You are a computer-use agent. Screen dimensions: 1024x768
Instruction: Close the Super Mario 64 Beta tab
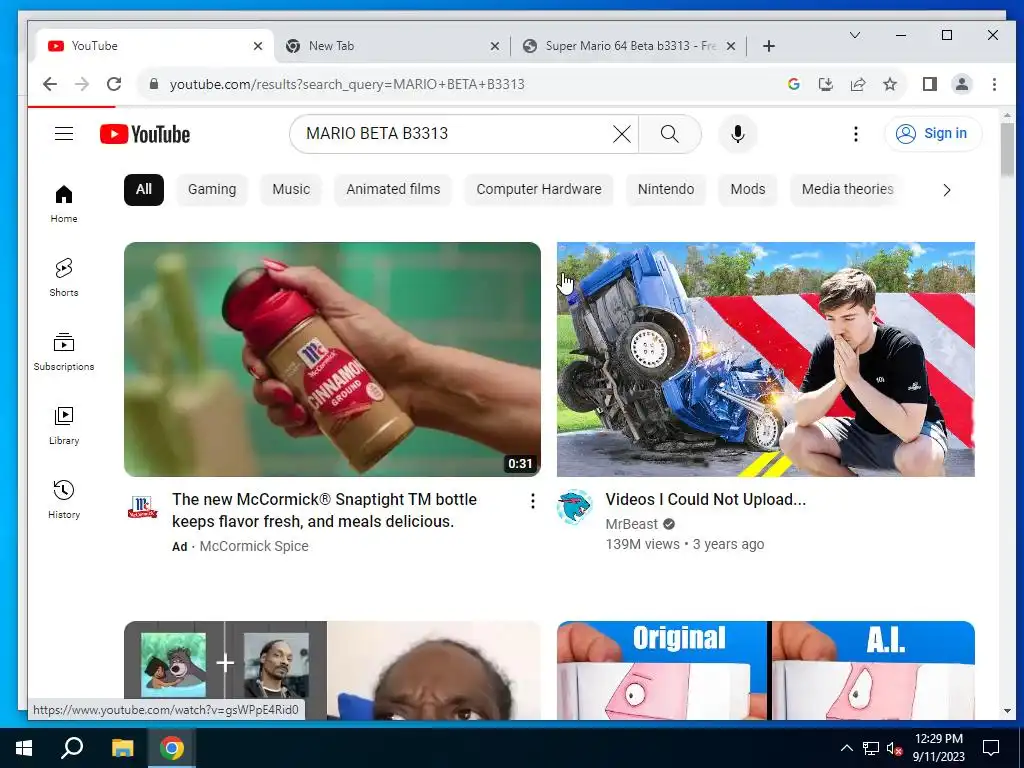731,46
